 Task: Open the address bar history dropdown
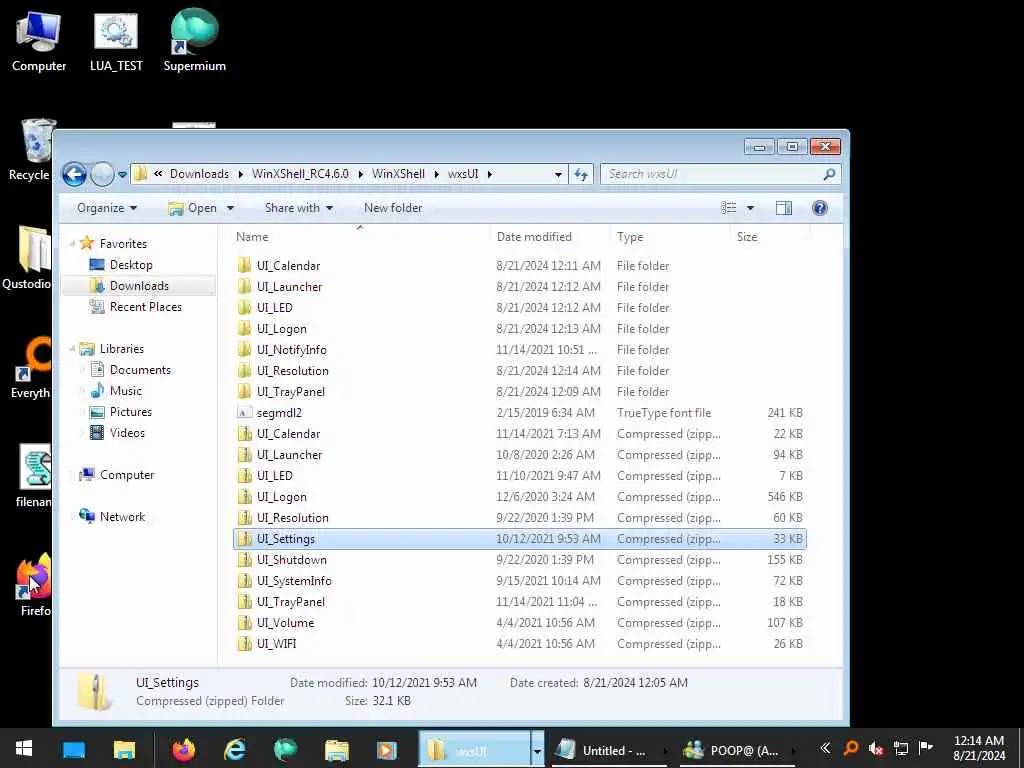[x=558, y=174]
